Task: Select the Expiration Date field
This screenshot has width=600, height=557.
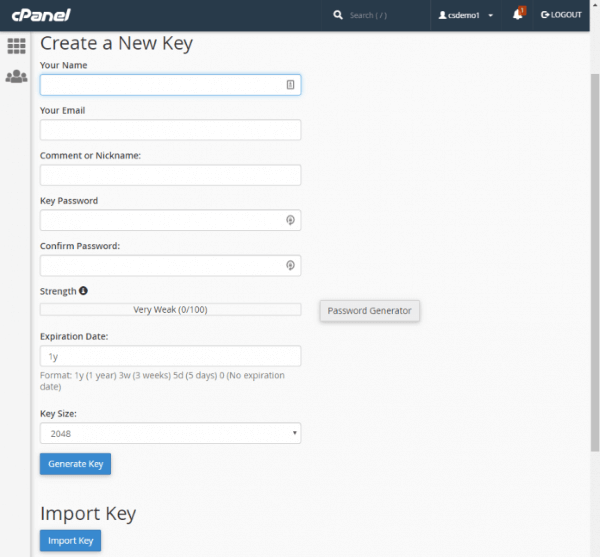Action: [x=170, y=356]
